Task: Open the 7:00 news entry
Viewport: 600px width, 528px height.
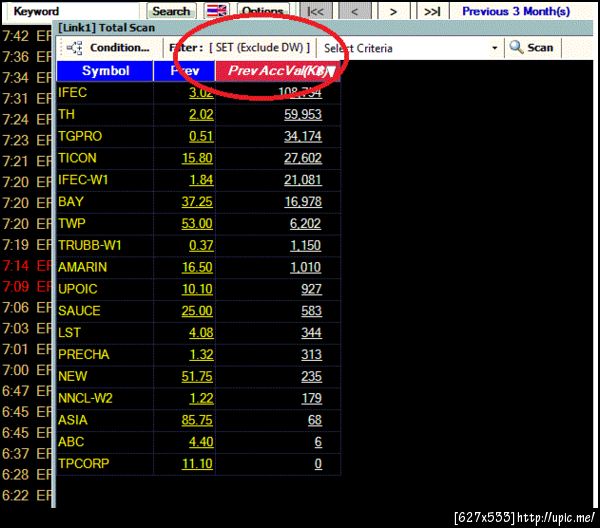Action: coord(27,370)
